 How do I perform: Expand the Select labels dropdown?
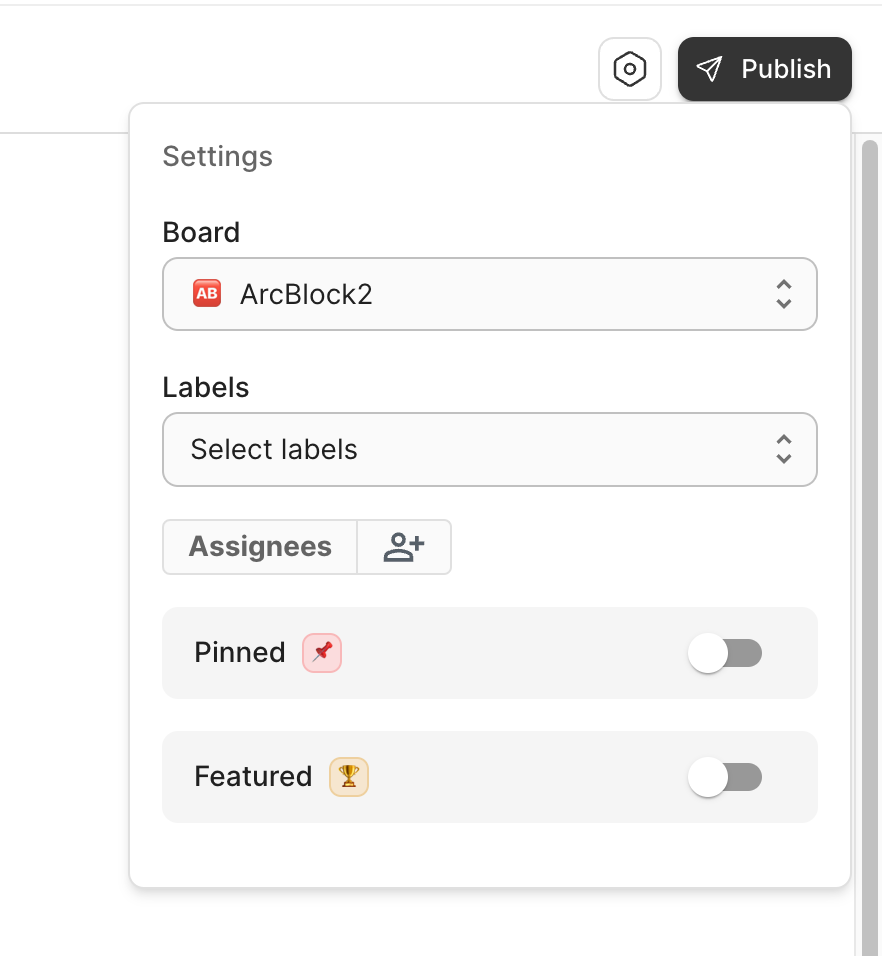click(489, 449)
